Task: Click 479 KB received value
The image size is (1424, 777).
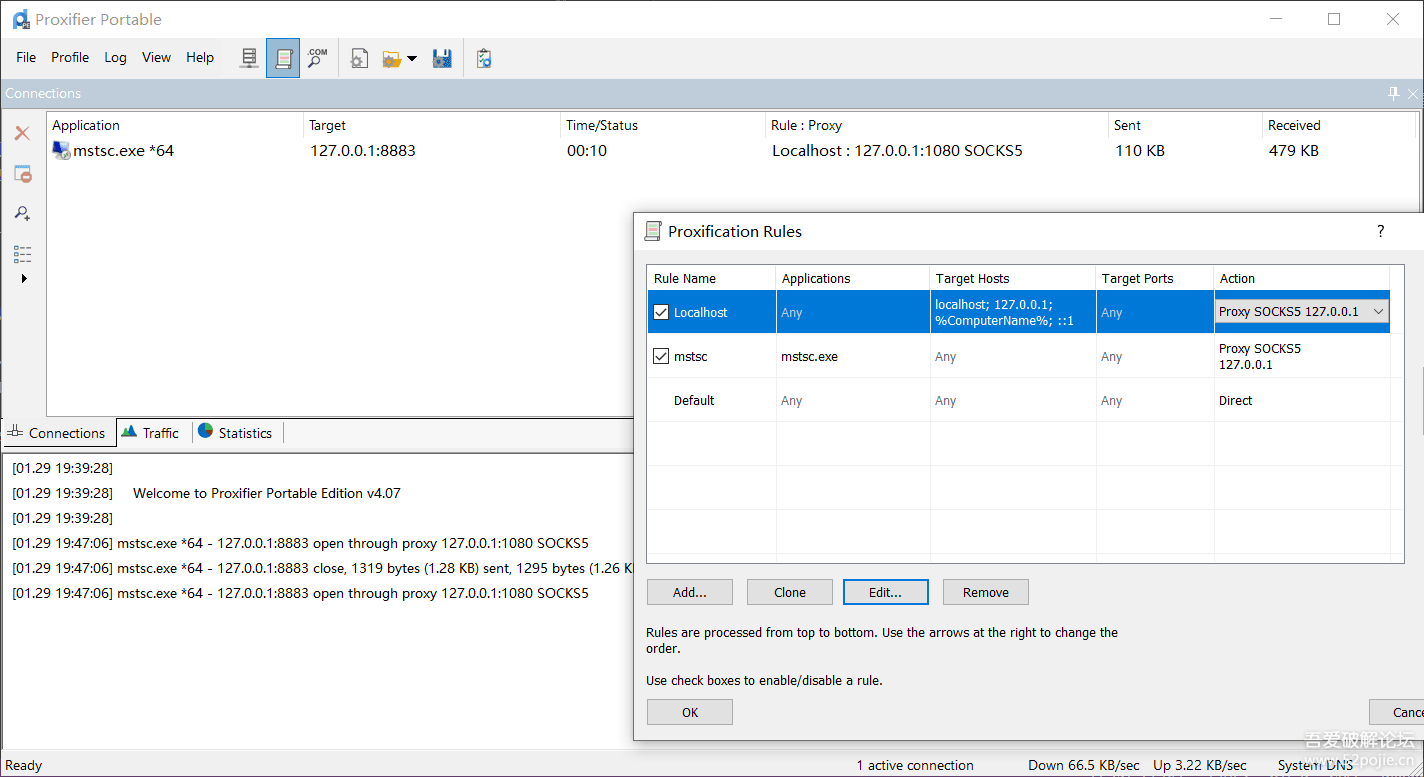Action: [1294, 151]
